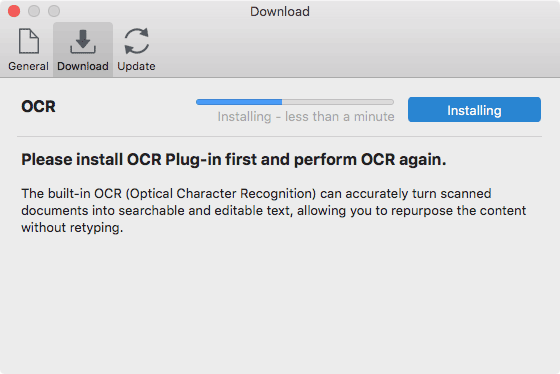Click the Download window title text

tap(280, 11)
